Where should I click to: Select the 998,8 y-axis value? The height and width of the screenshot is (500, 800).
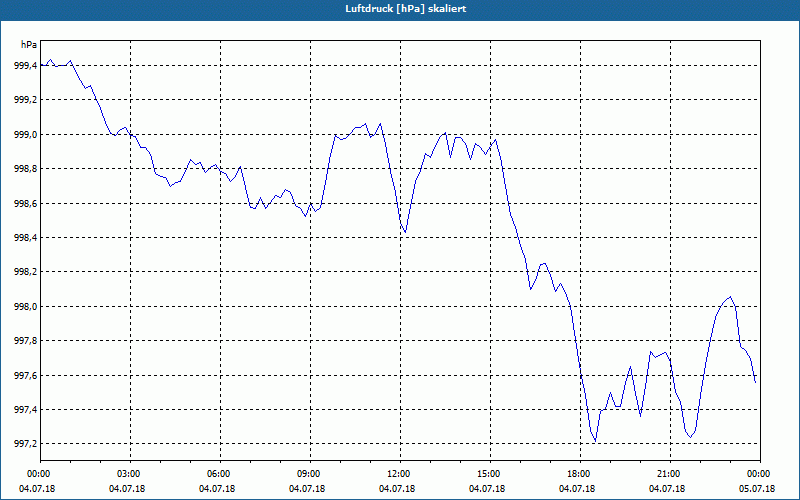[25, 169]
